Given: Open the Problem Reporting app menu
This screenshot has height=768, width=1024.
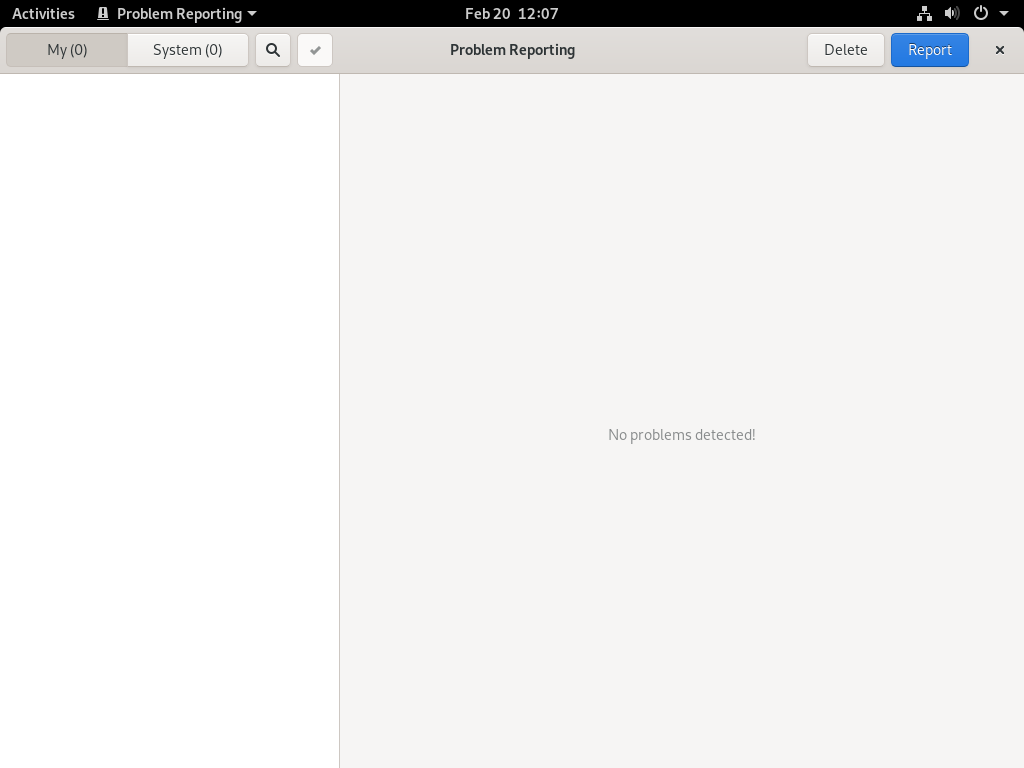Looking at the screenshot, I should point(177,14).
